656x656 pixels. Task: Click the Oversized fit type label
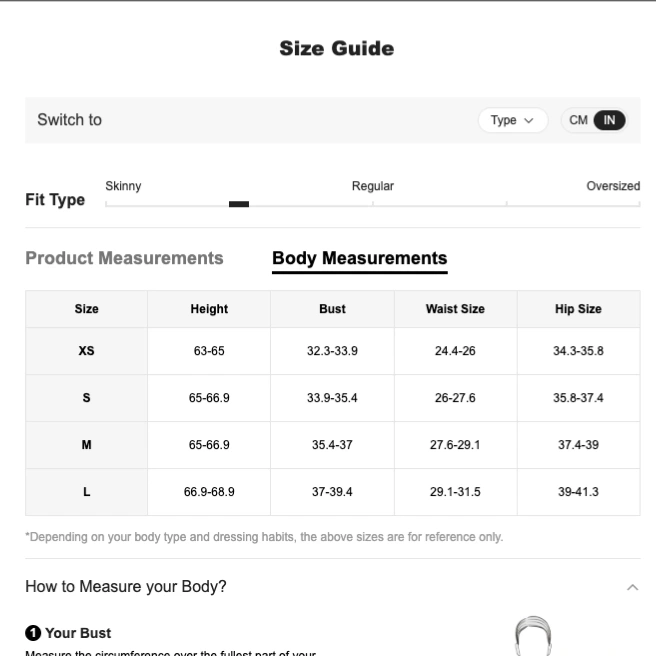coord(613,186)
